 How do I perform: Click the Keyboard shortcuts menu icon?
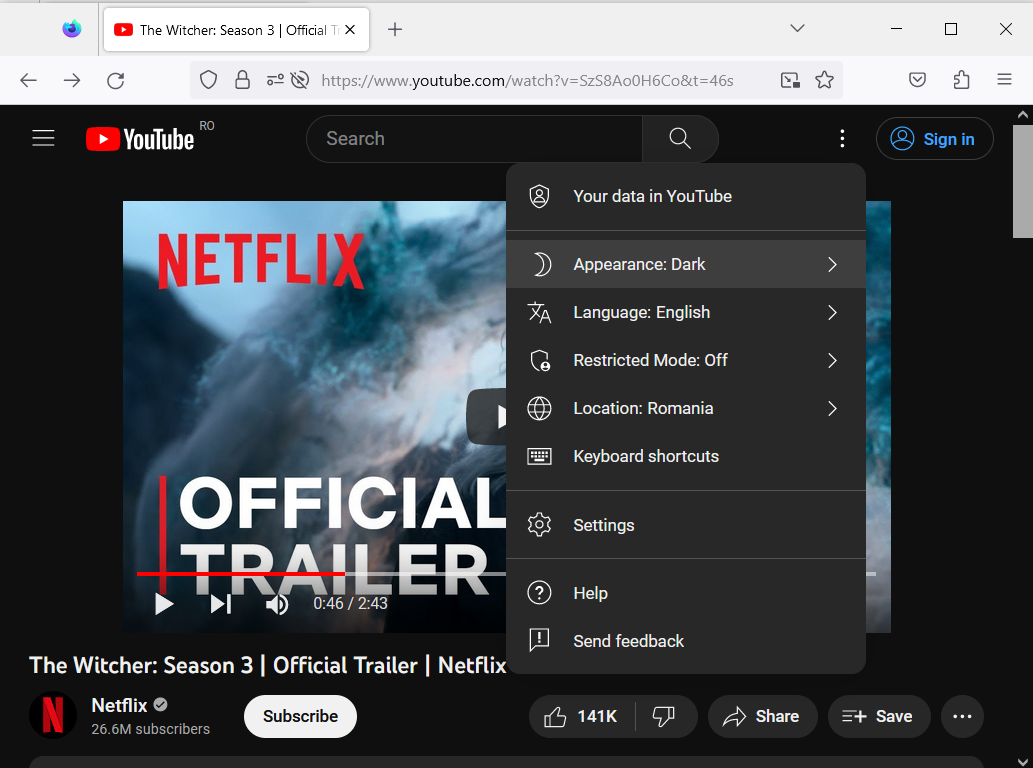(540, 456)
